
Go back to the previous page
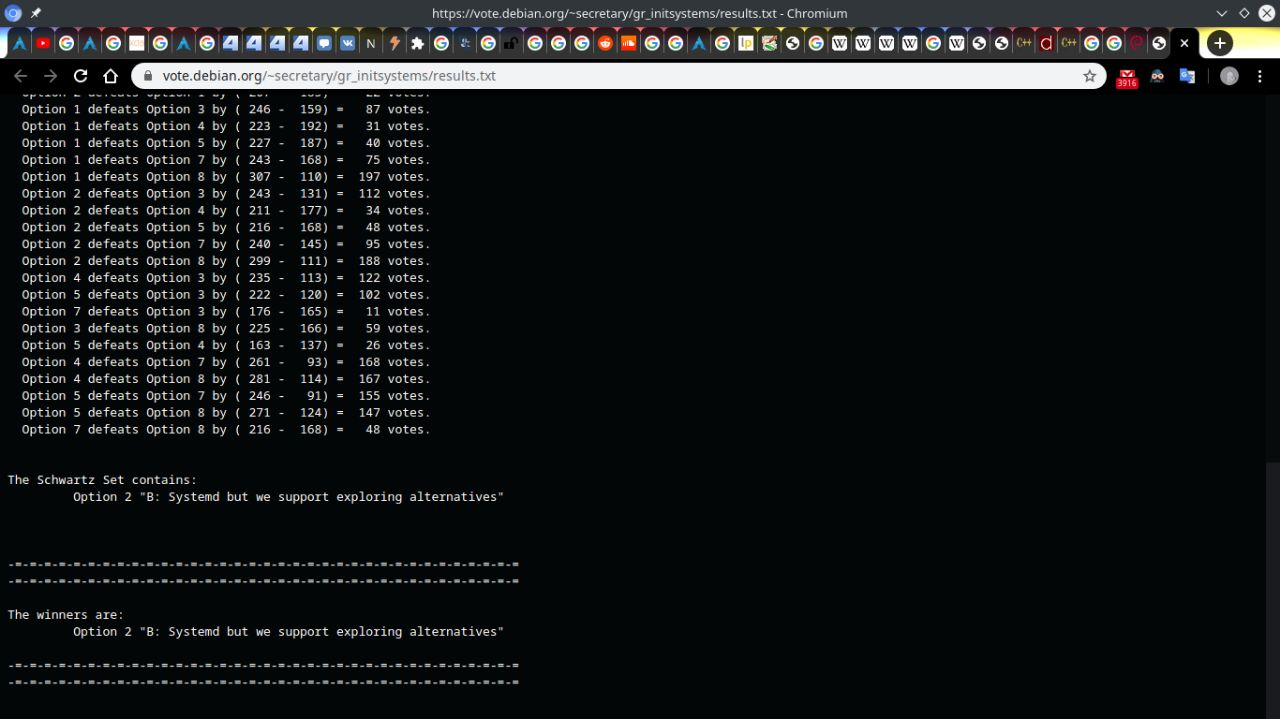20,76
